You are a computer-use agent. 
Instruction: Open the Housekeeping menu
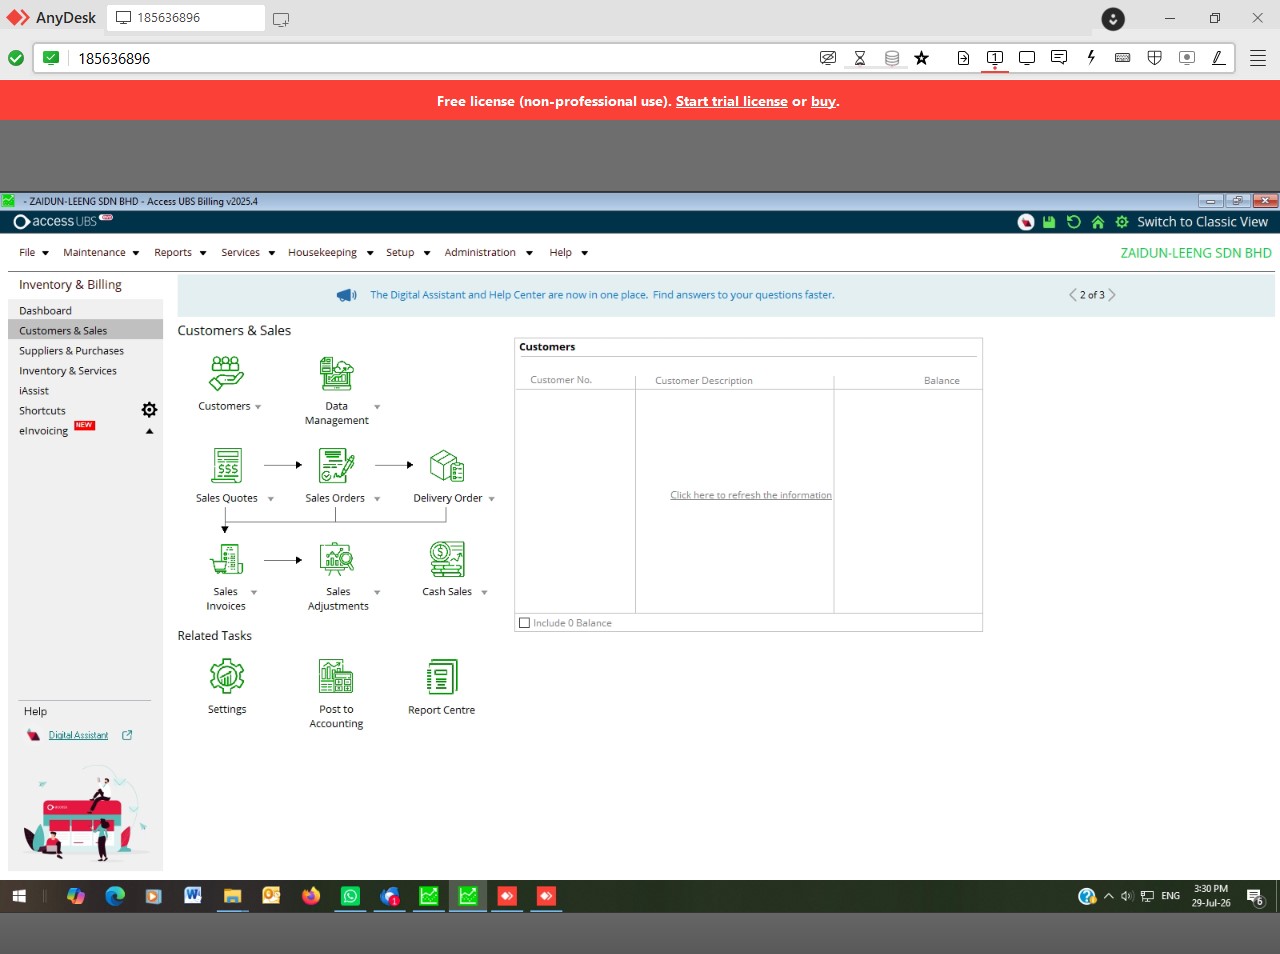pyautogui.click(x=330, y=253)
